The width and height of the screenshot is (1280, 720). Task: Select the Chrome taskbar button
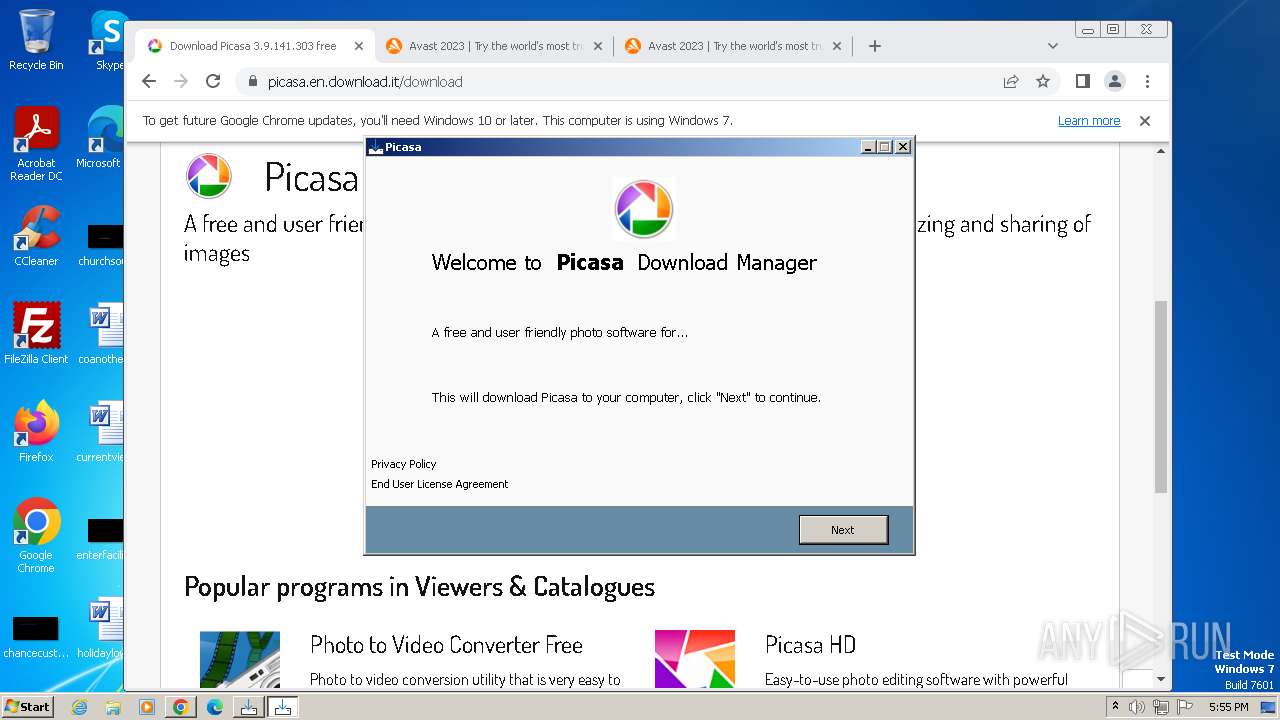[180, 707]
